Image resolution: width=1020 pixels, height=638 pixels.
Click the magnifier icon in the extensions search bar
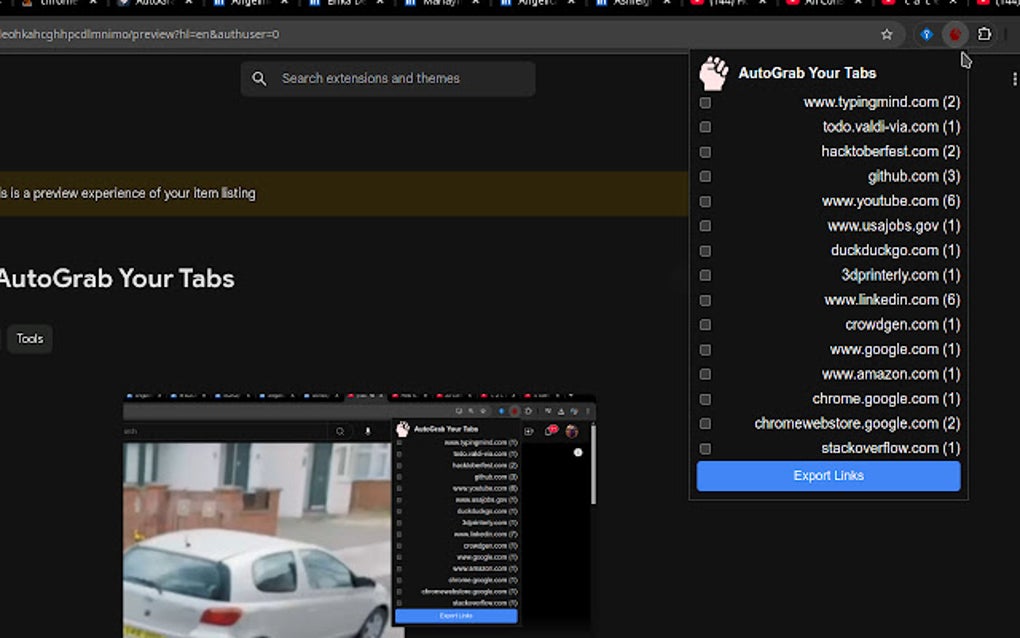pyautogui.click(x=260, y=78)
